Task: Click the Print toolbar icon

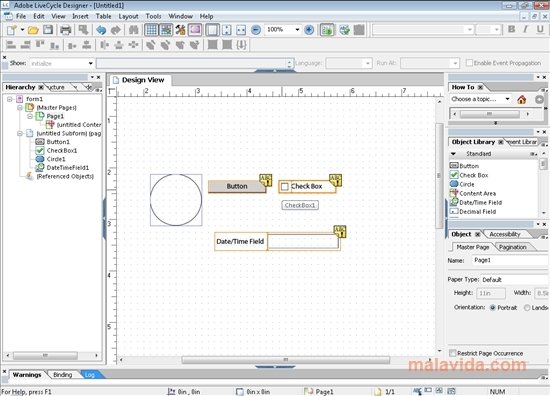Action: [x=66, y=30]
